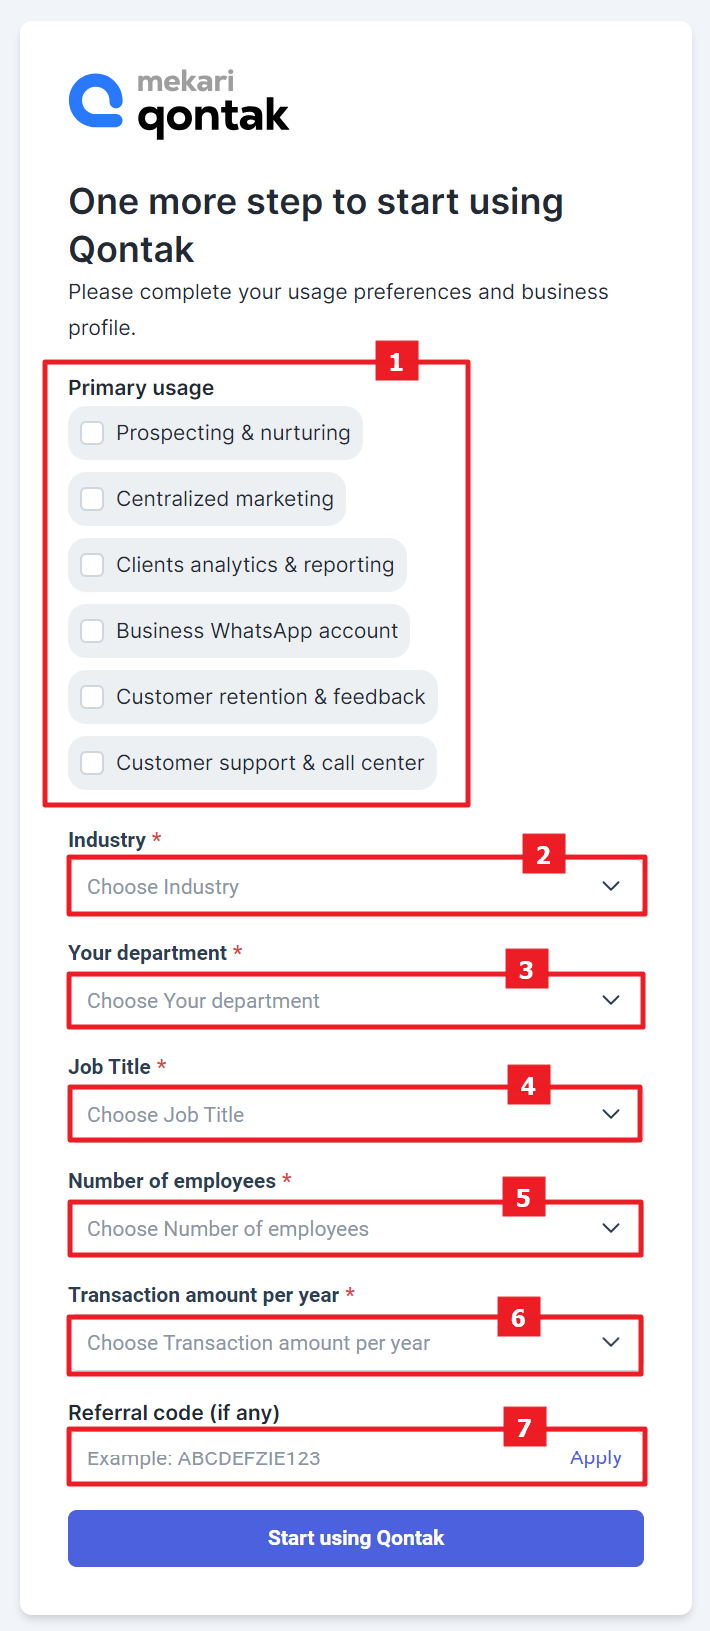Click Start using Qontak button

pyautogui.click(x=356, y=1538)
